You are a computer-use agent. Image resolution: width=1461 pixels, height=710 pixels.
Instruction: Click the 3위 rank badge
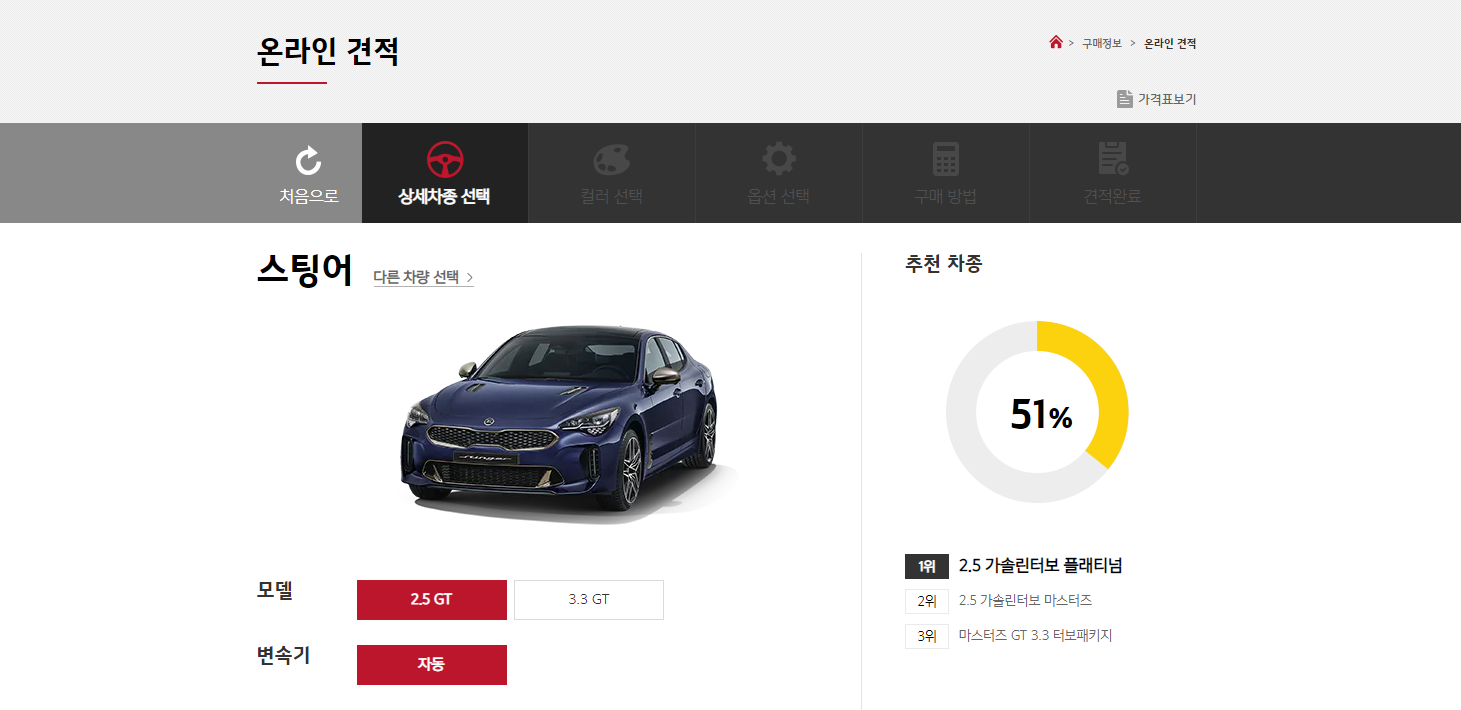[927, 636]
